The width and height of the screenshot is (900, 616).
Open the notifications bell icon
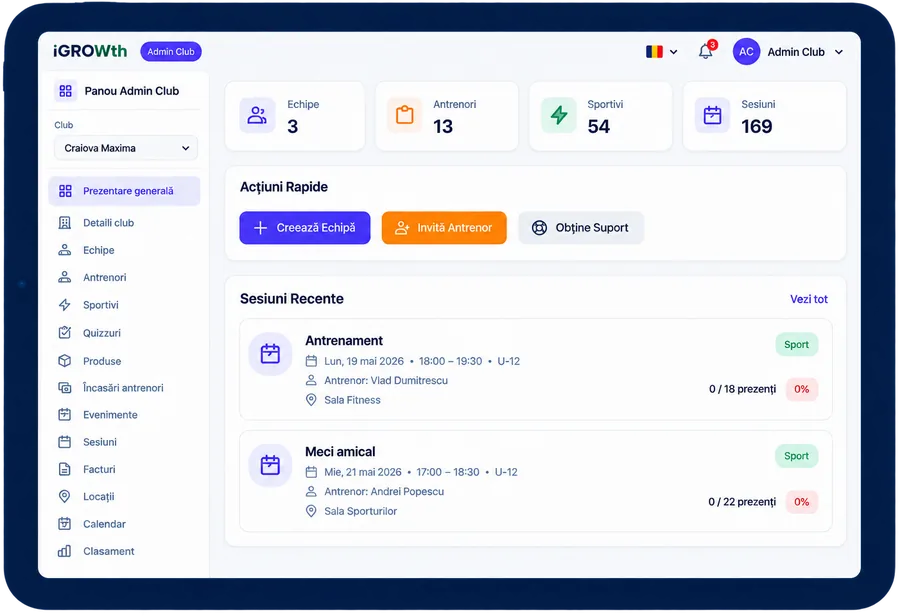tap(705, 52)
